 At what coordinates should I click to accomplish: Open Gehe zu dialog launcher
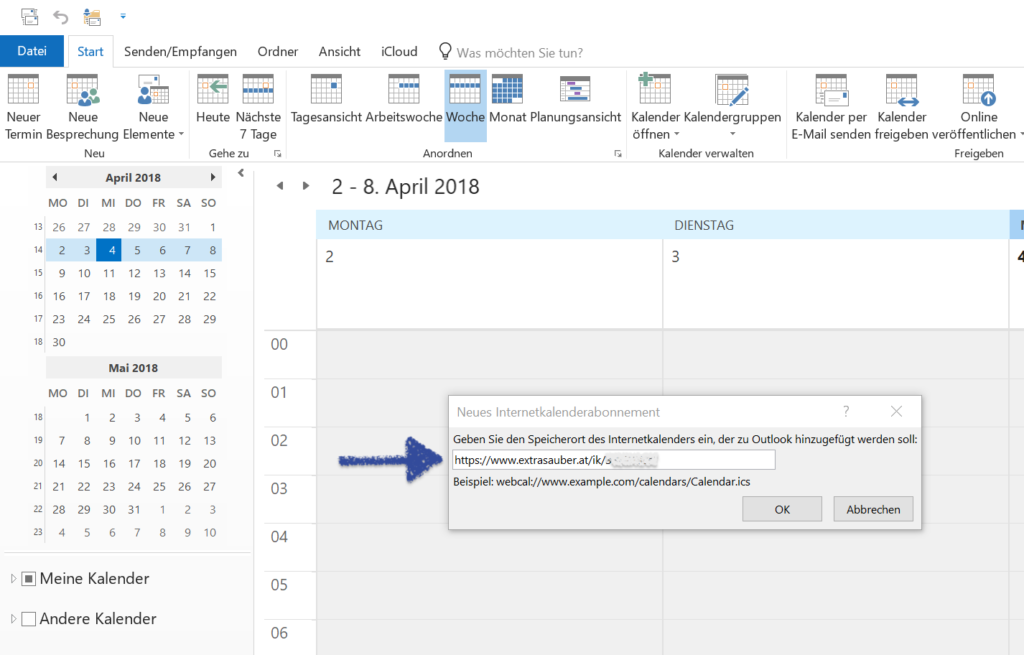point(278,153)
